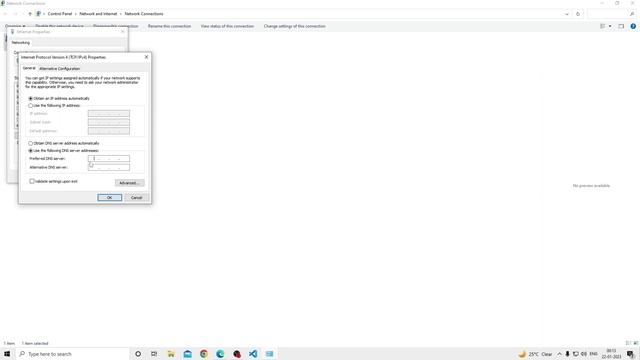
Task: Show hidden system tray icons
Action: [559, 354]
